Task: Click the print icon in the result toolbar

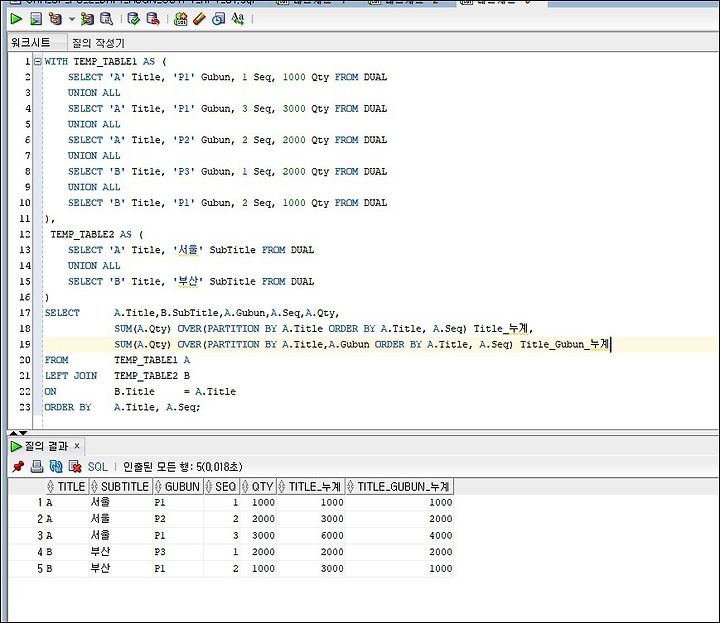Action: (37, 467)
